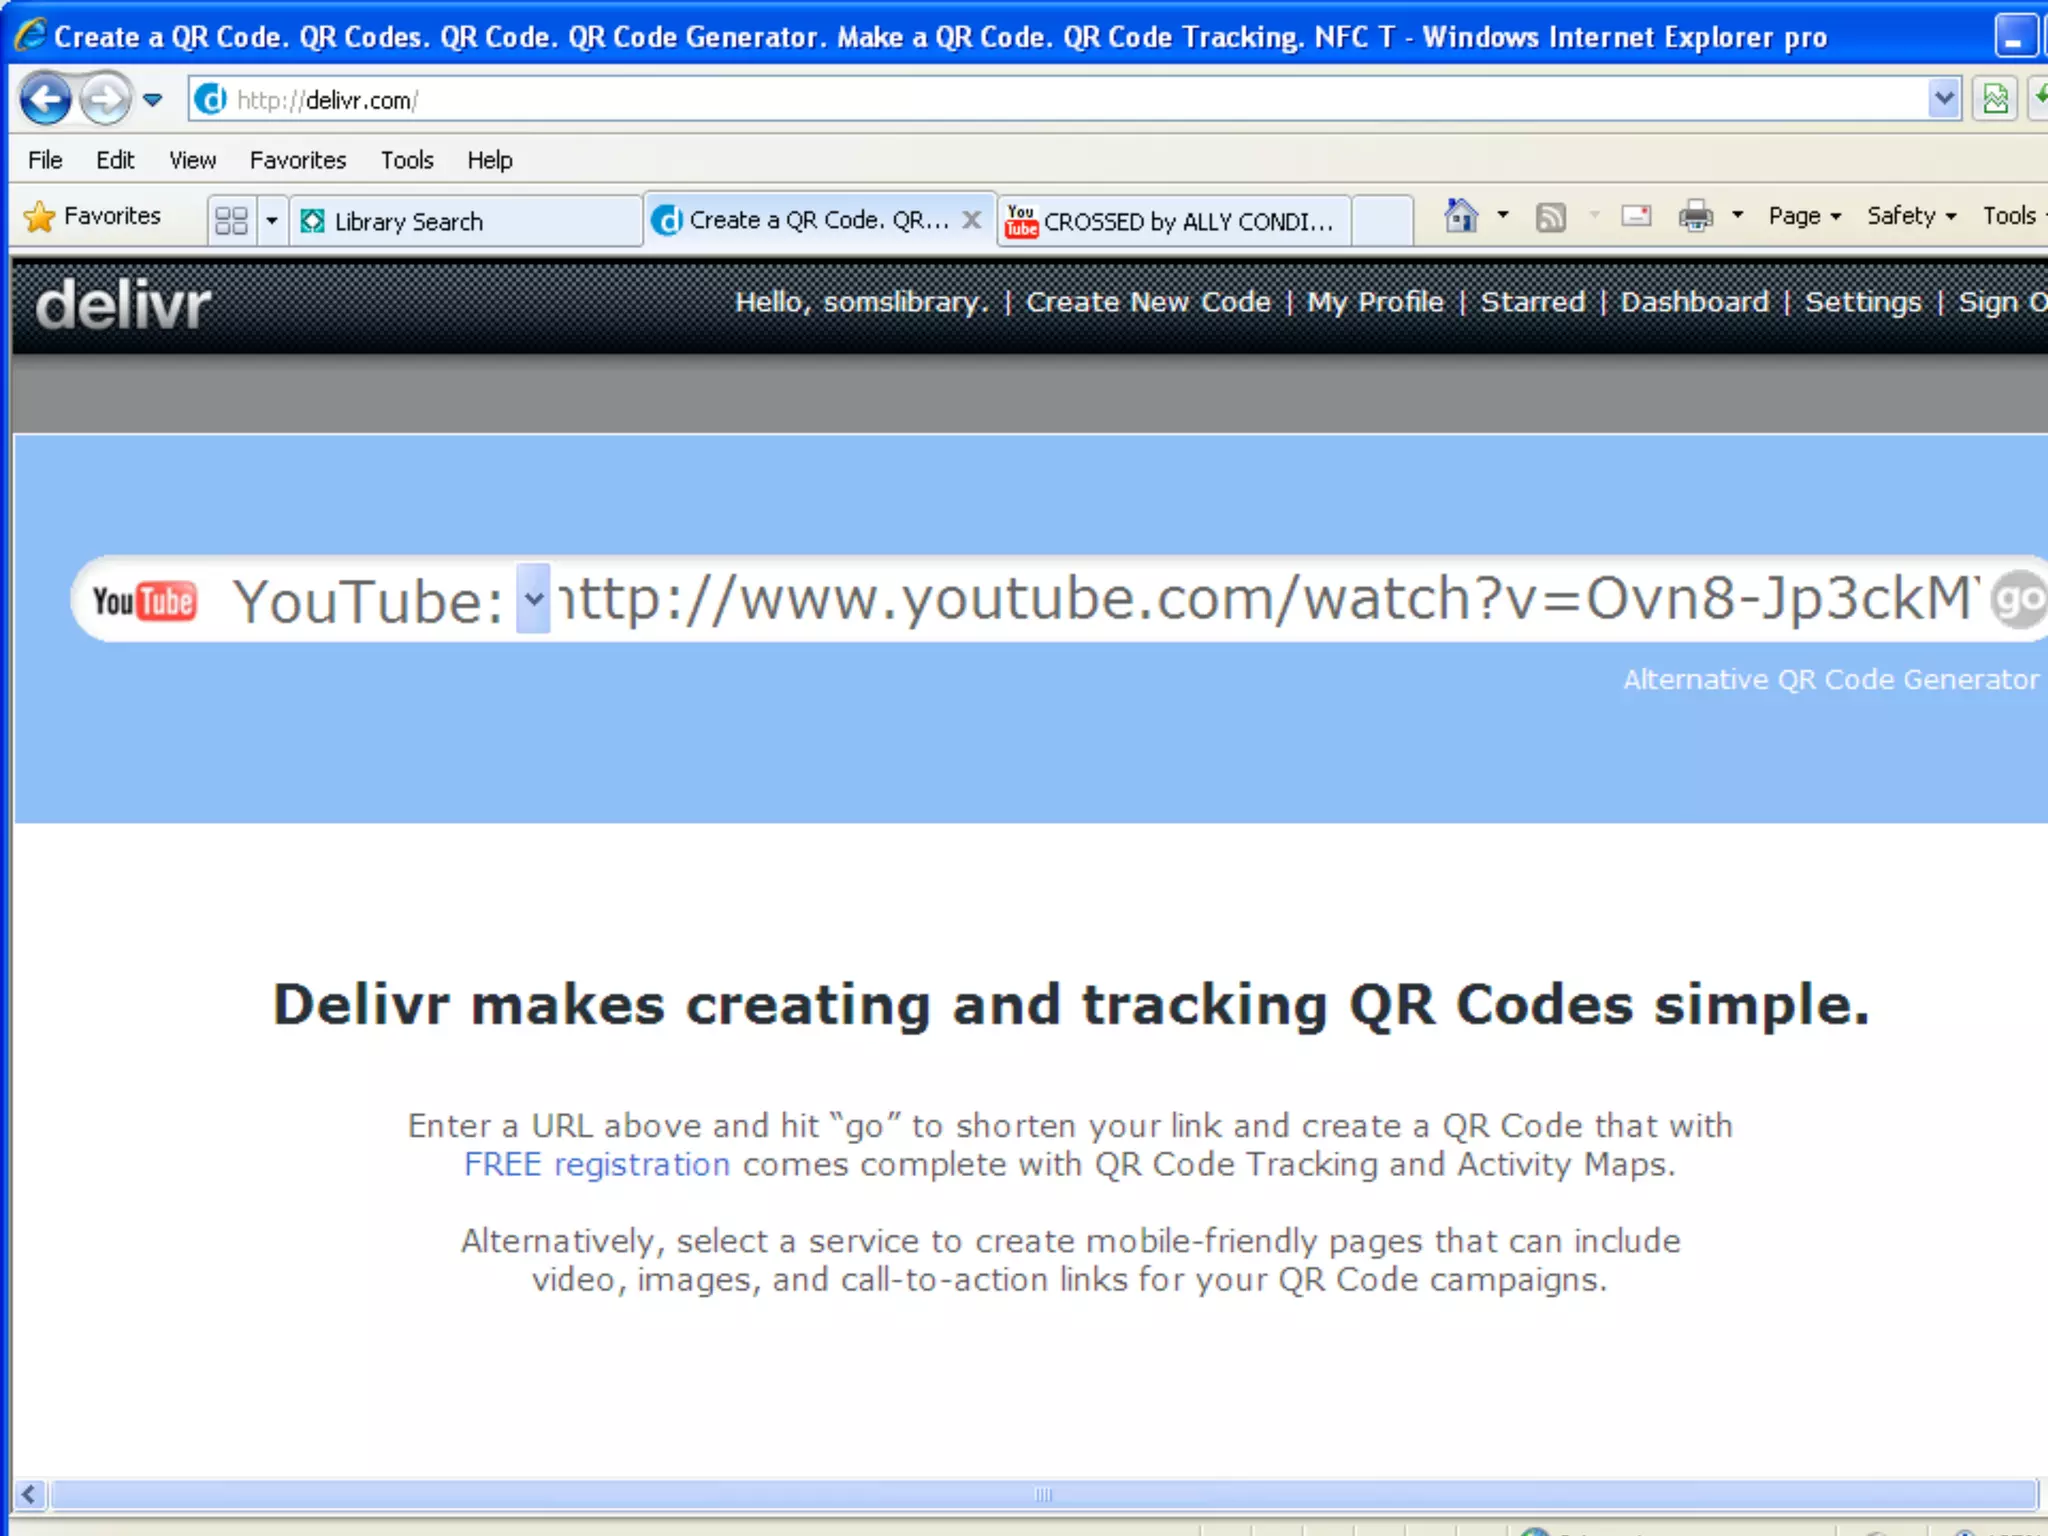
Task: Expand the YouTube service type dropdown
Action: click(533, 599)
